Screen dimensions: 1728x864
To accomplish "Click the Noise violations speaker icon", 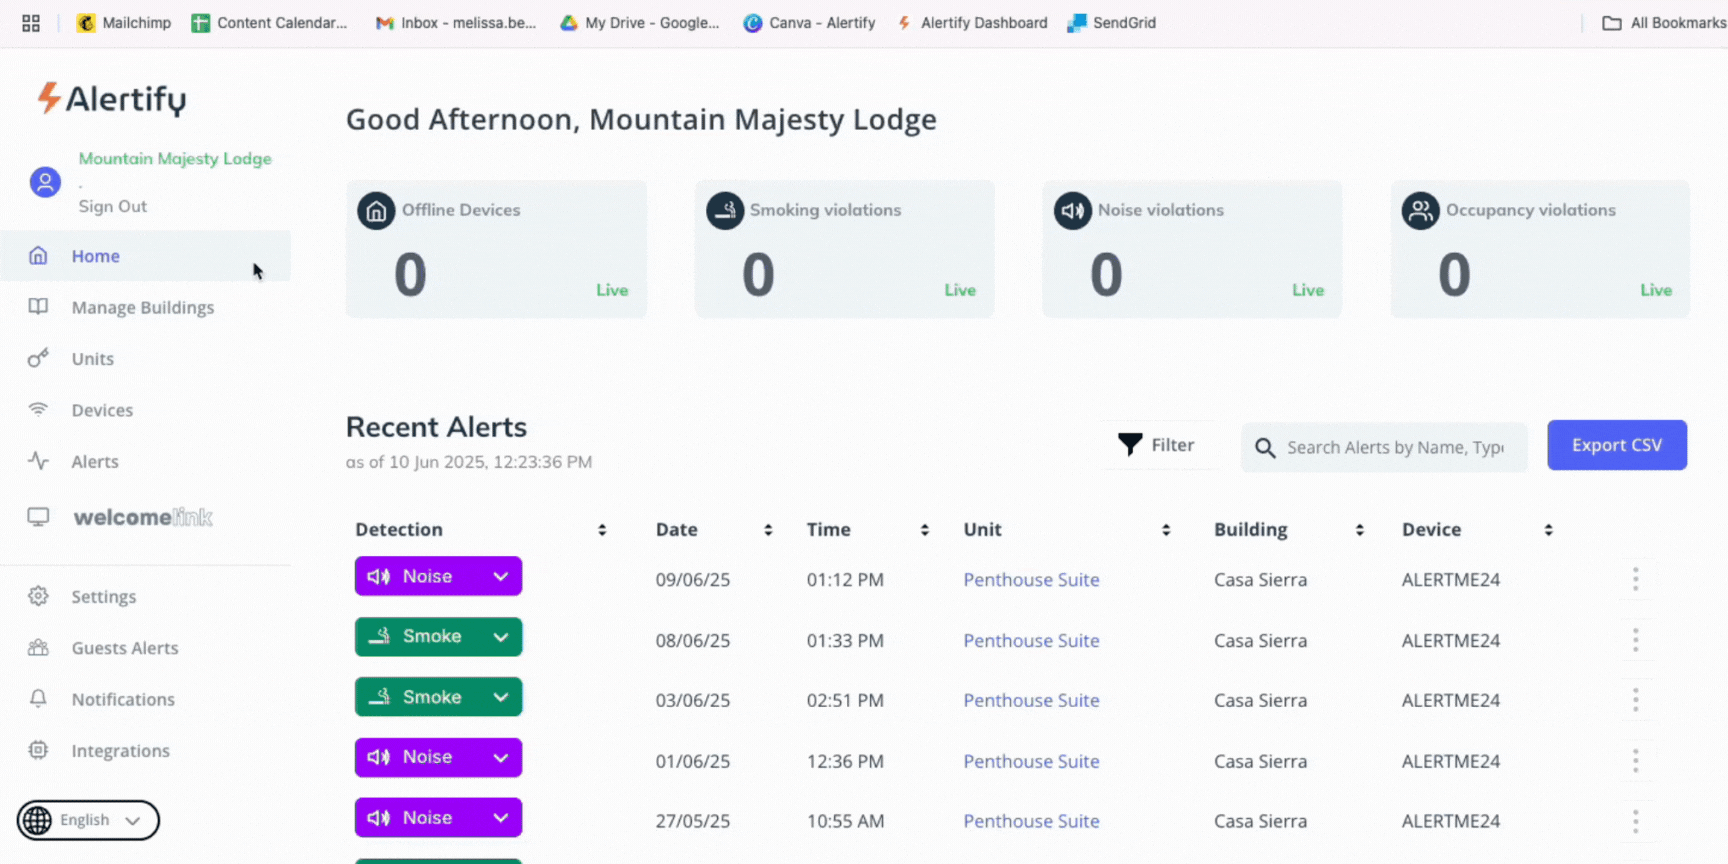I will 1072,211.
